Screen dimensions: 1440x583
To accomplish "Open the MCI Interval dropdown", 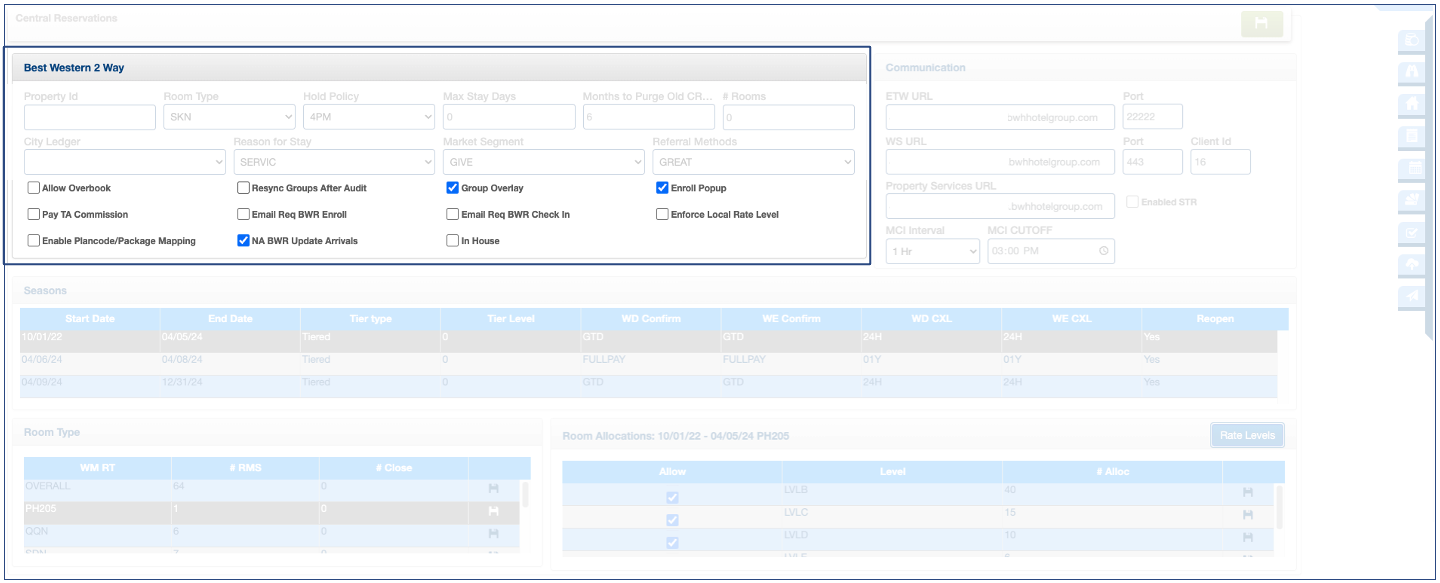I will pos(932,251).
